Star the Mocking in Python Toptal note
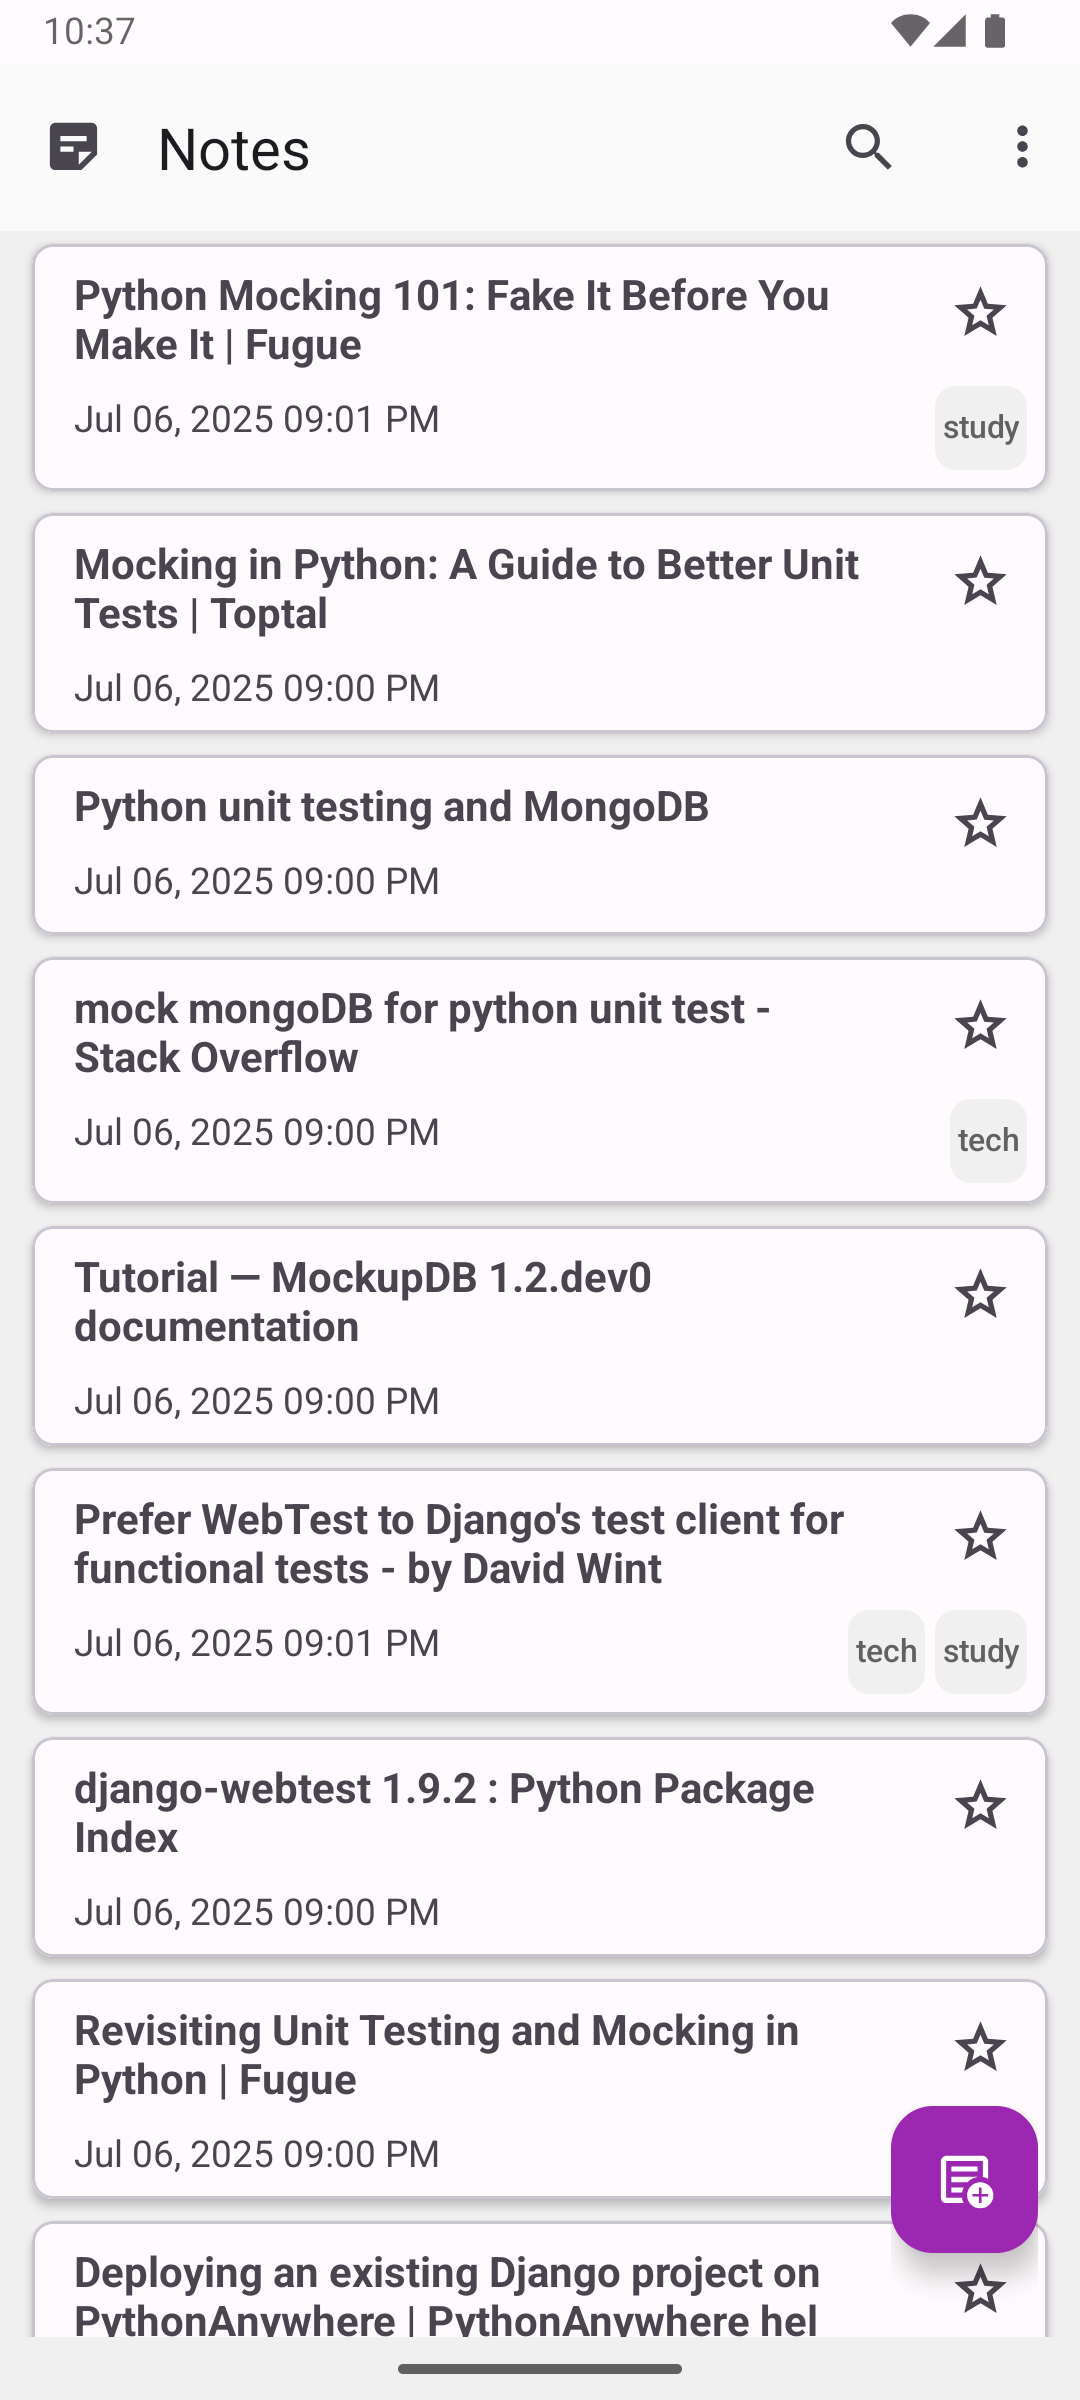1080x2400 pixels. point(980,582)
